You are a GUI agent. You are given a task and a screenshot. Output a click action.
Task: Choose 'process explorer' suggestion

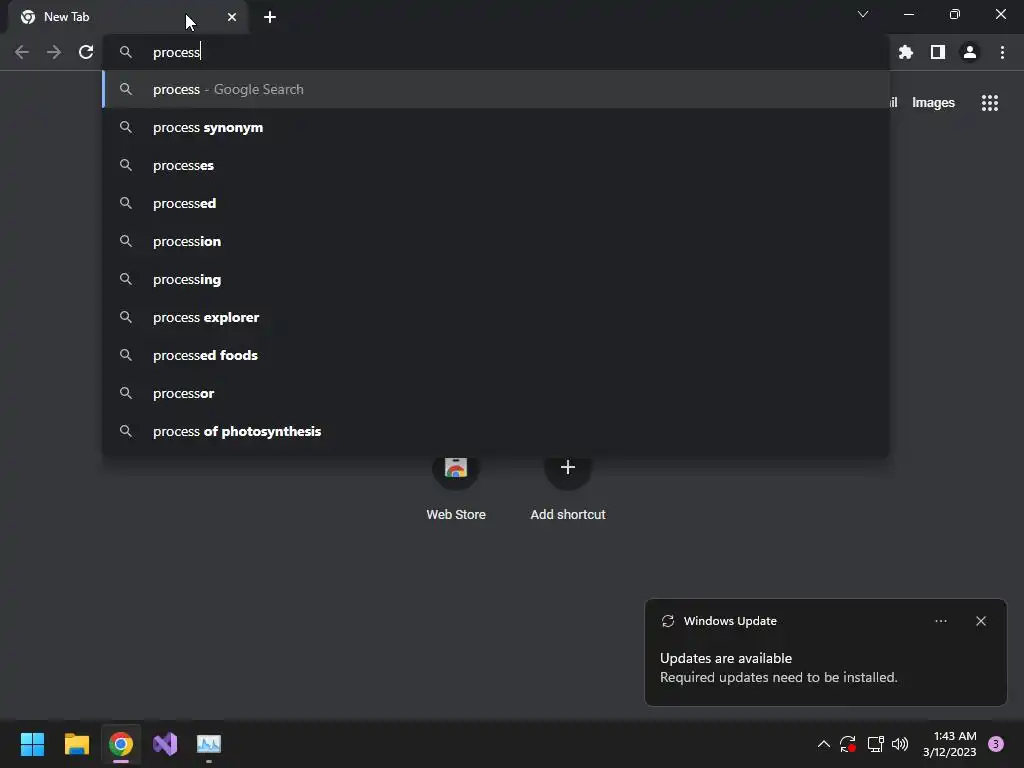(496, 317)
